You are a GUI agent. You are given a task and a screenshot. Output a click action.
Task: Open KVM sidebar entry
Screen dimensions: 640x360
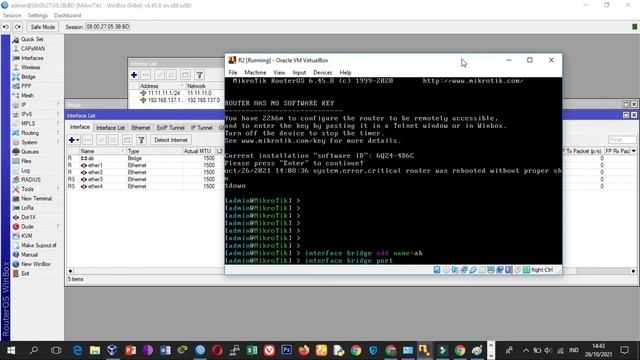pos(27,236)
